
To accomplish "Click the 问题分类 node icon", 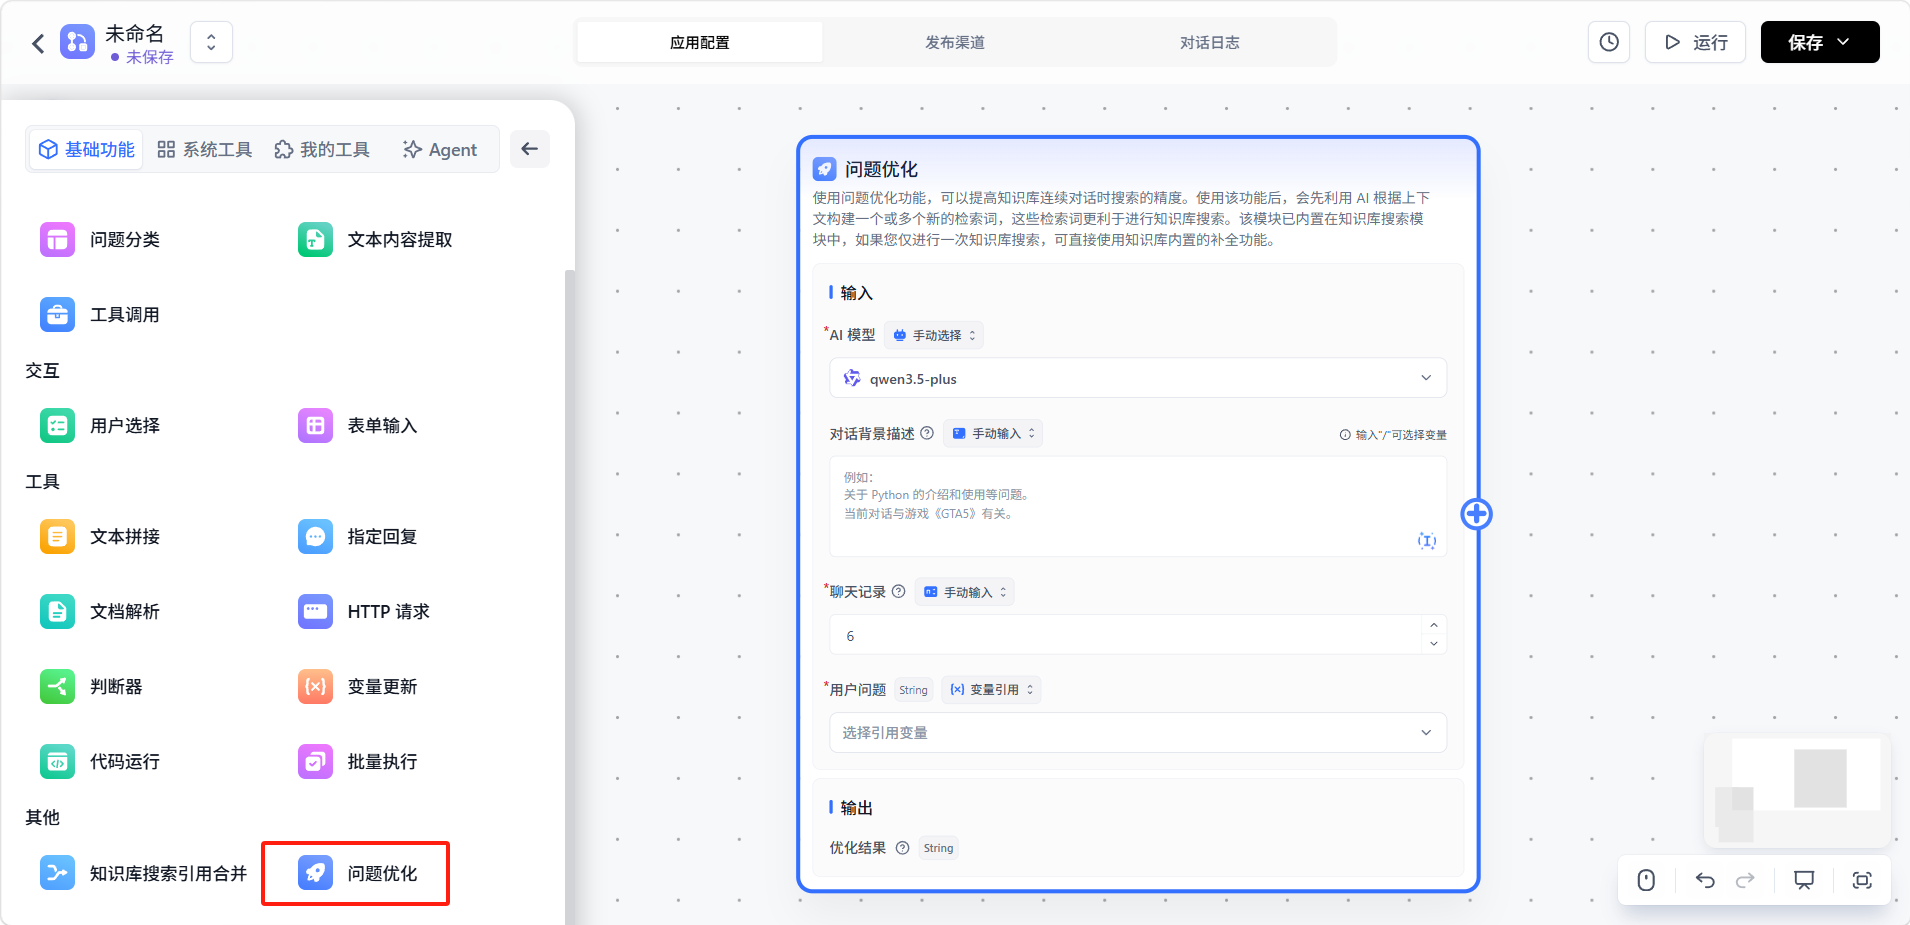I will pyautogui.click(x=57, y=240).
